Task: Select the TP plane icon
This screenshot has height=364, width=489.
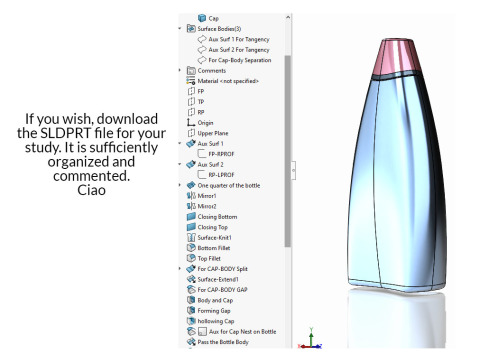Action: pyautogui.click(x=191, y=102)
